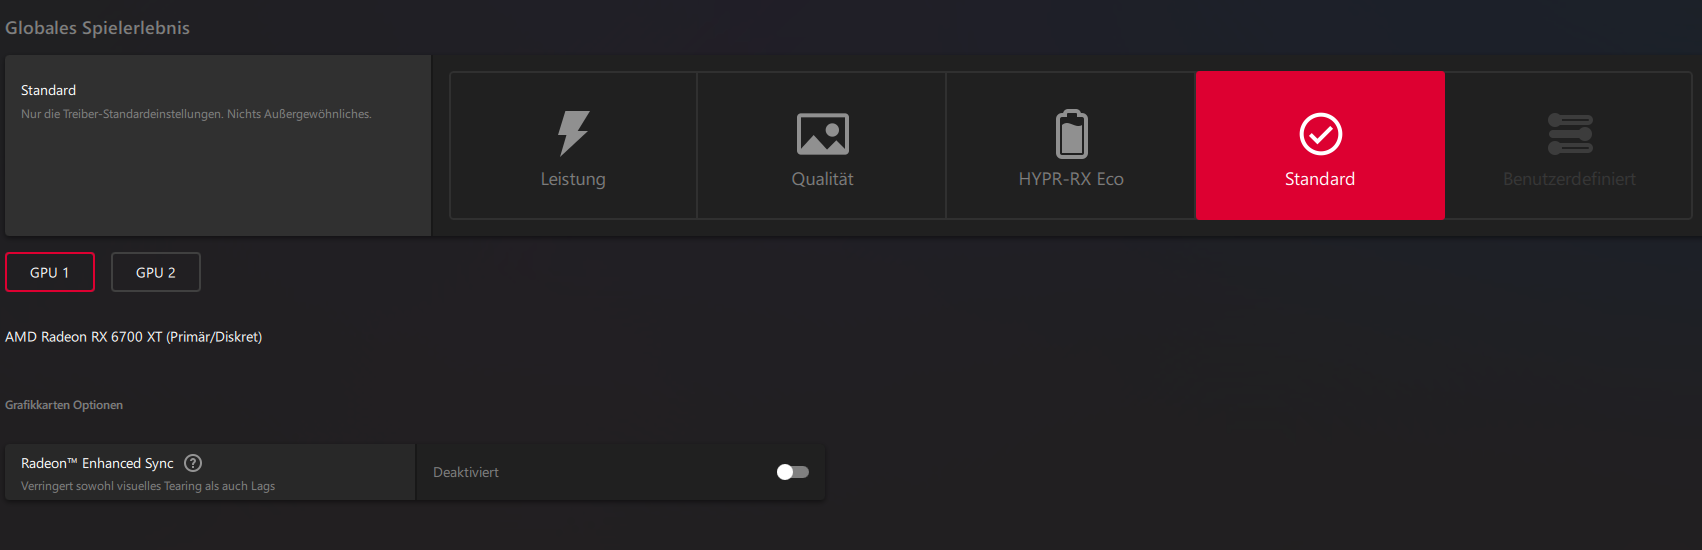Switch to the GPU 2 tab
The height and width of the screenshot is (550, 1702).
(x=156, y=272)
